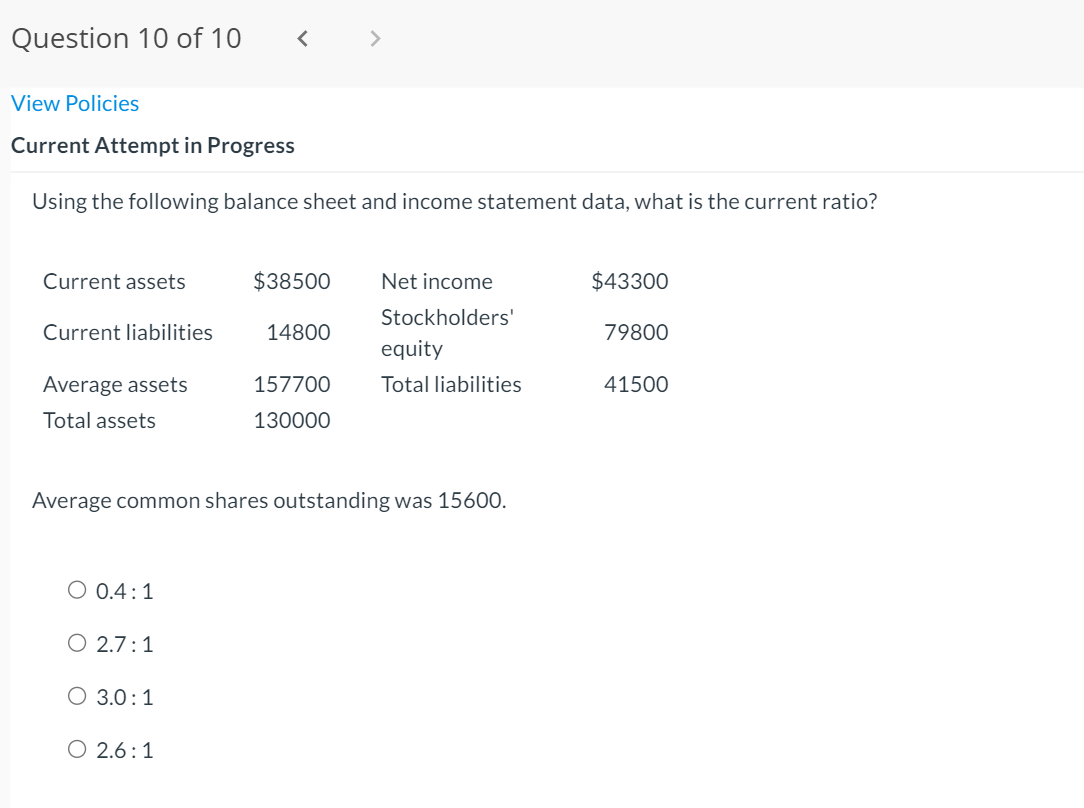Click the next question chevron

coord(373,37)
